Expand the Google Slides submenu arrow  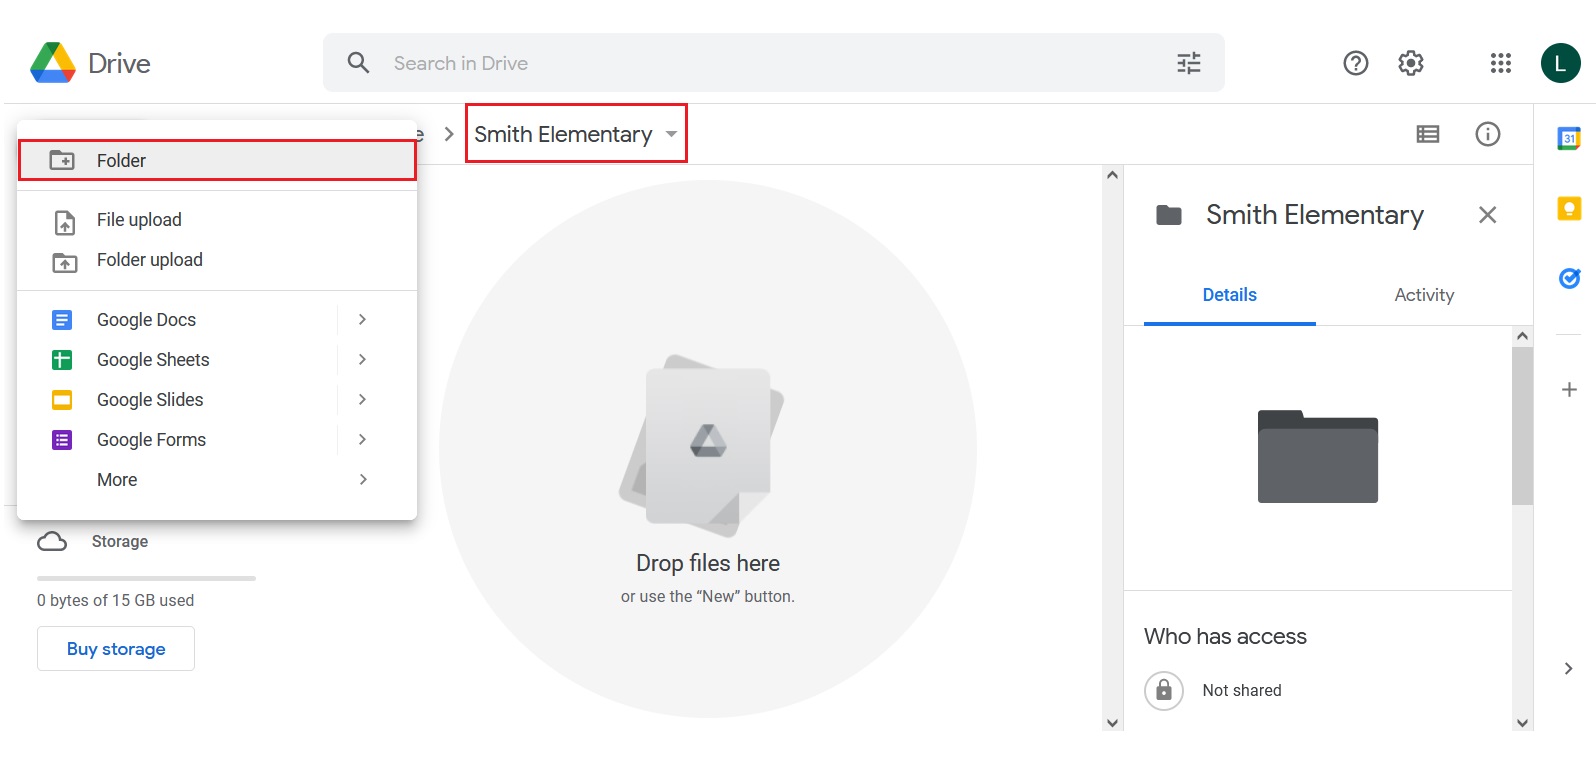362,399
